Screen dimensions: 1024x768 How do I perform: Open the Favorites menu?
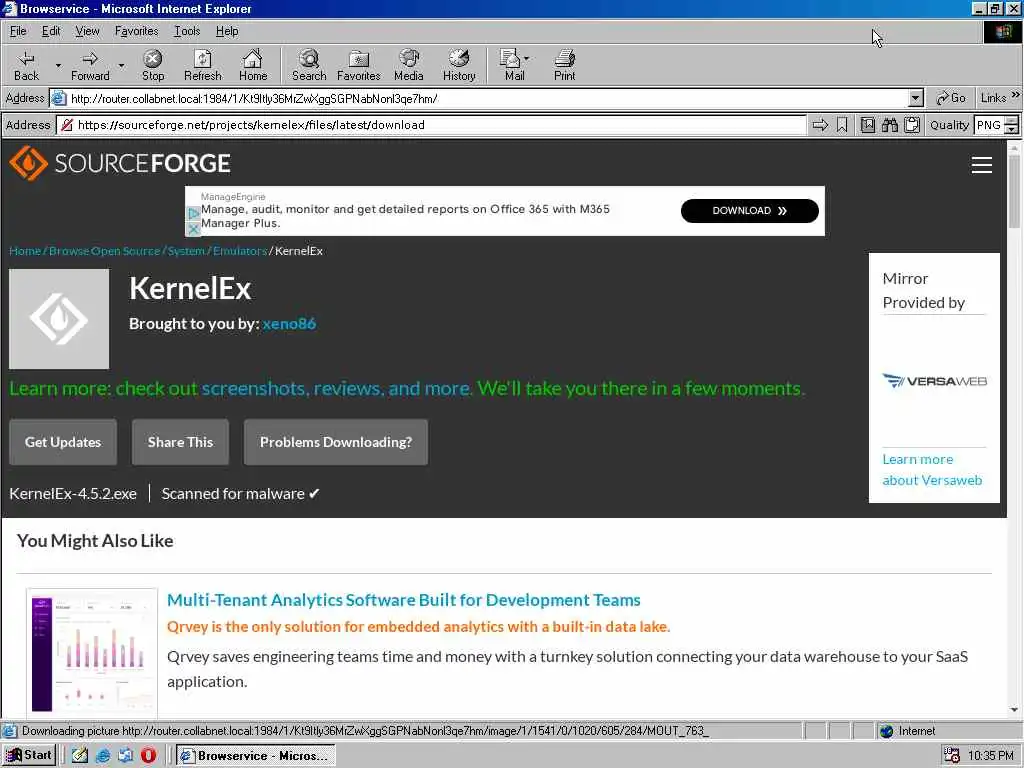click(x=136, y=31)
